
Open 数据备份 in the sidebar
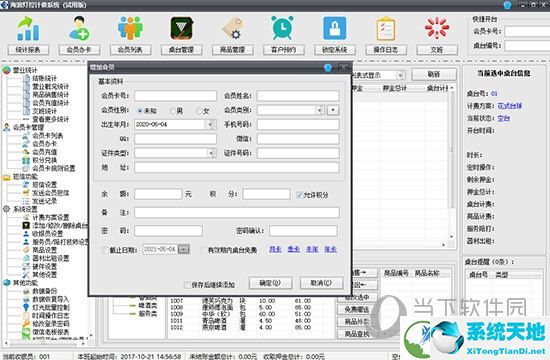45,291
